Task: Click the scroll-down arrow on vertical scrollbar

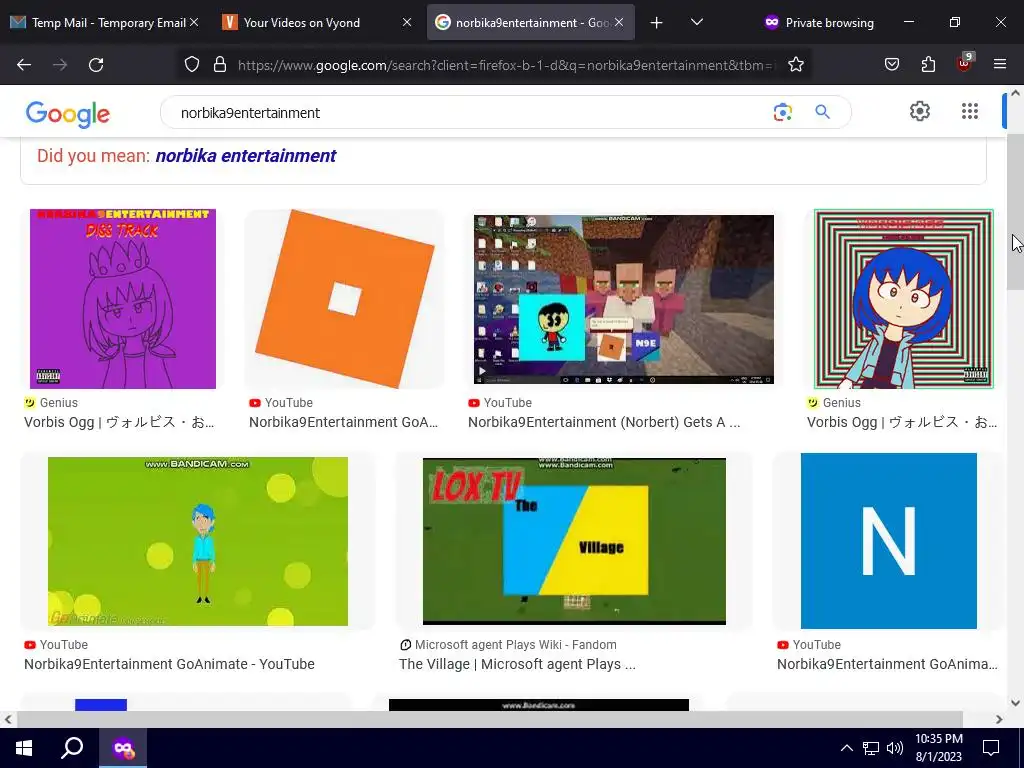Action: (1016, 703)
